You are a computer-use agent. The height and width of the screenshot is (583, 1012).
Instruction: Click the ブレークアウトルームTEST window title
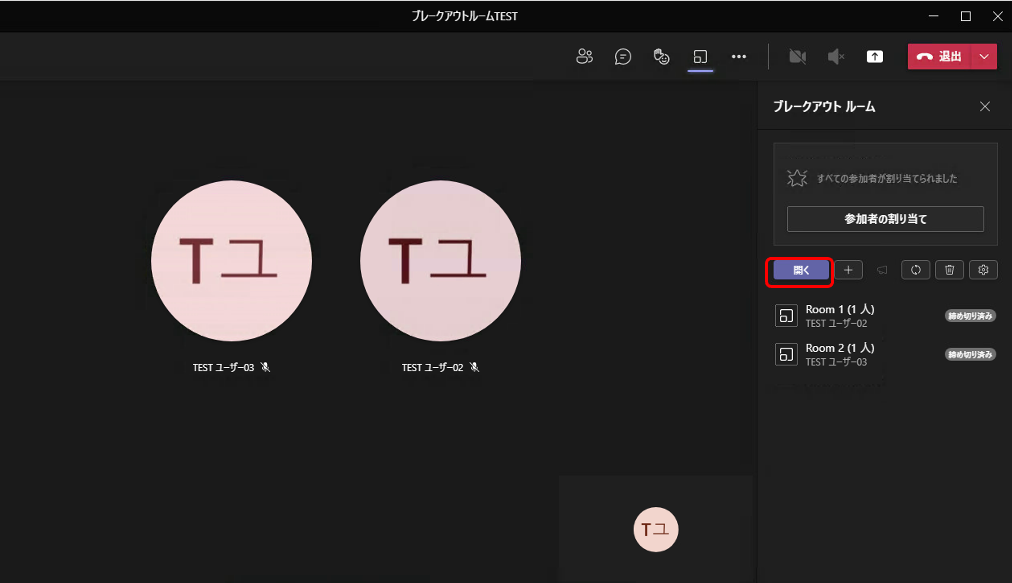pyautogui.click(x=465, y=16)
